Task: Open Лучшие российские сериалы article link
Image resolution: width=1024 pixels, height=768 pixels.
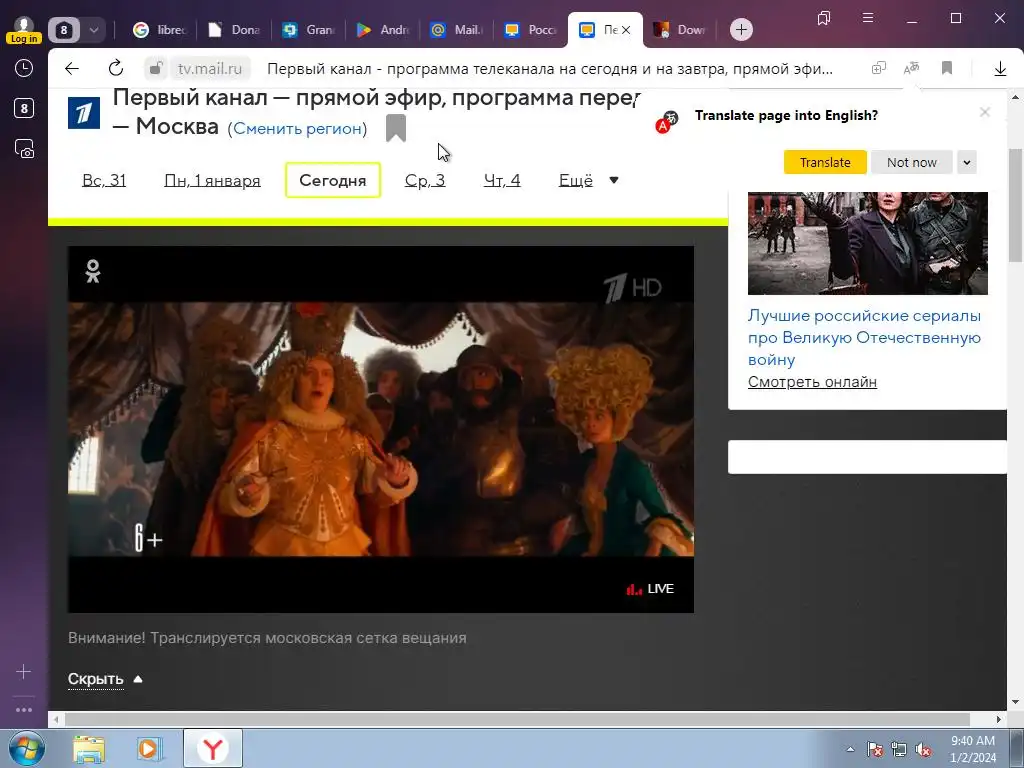Action: click(864, 338)
